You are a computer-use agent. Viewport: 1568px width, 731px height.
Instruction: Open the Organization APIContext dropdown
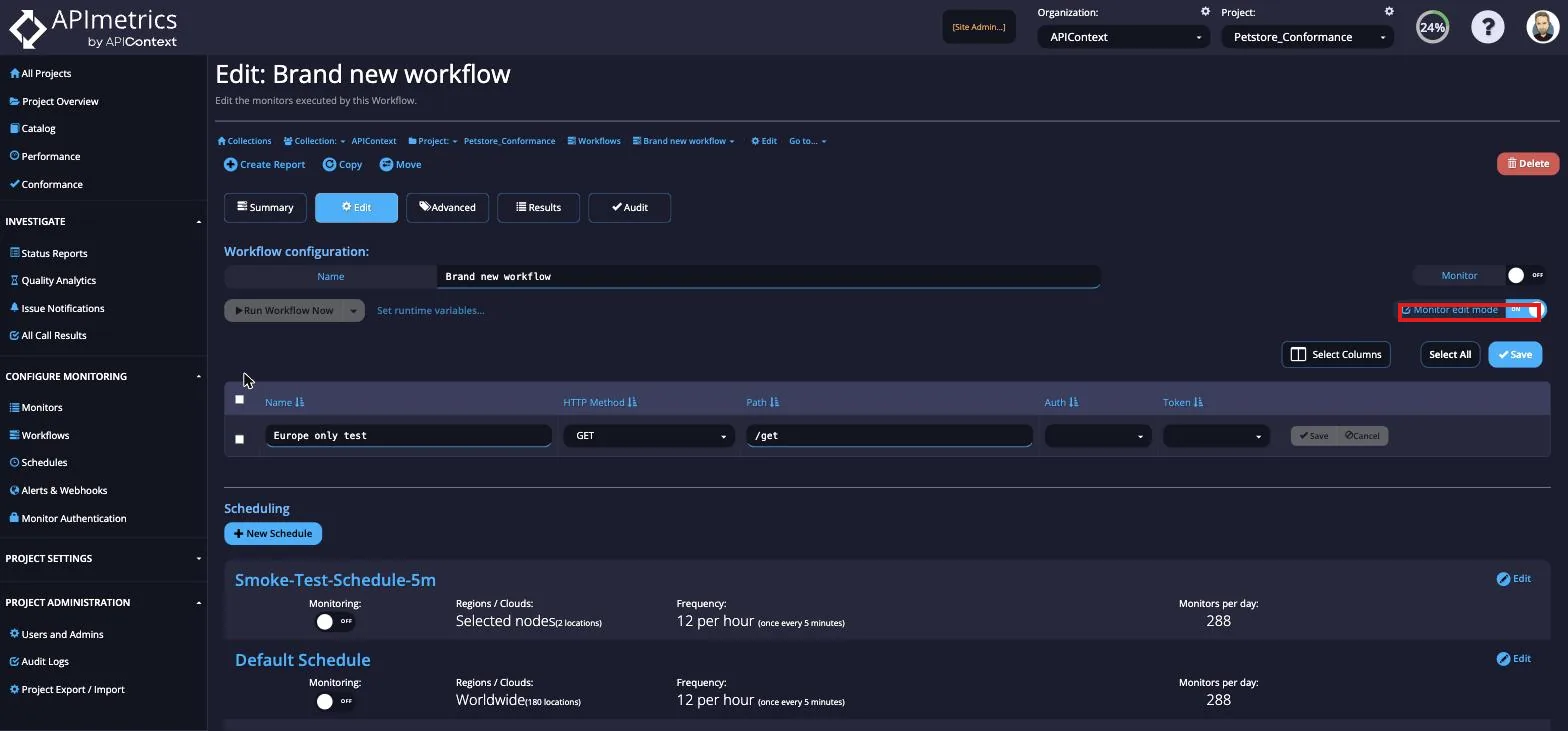coord(1125,37)
